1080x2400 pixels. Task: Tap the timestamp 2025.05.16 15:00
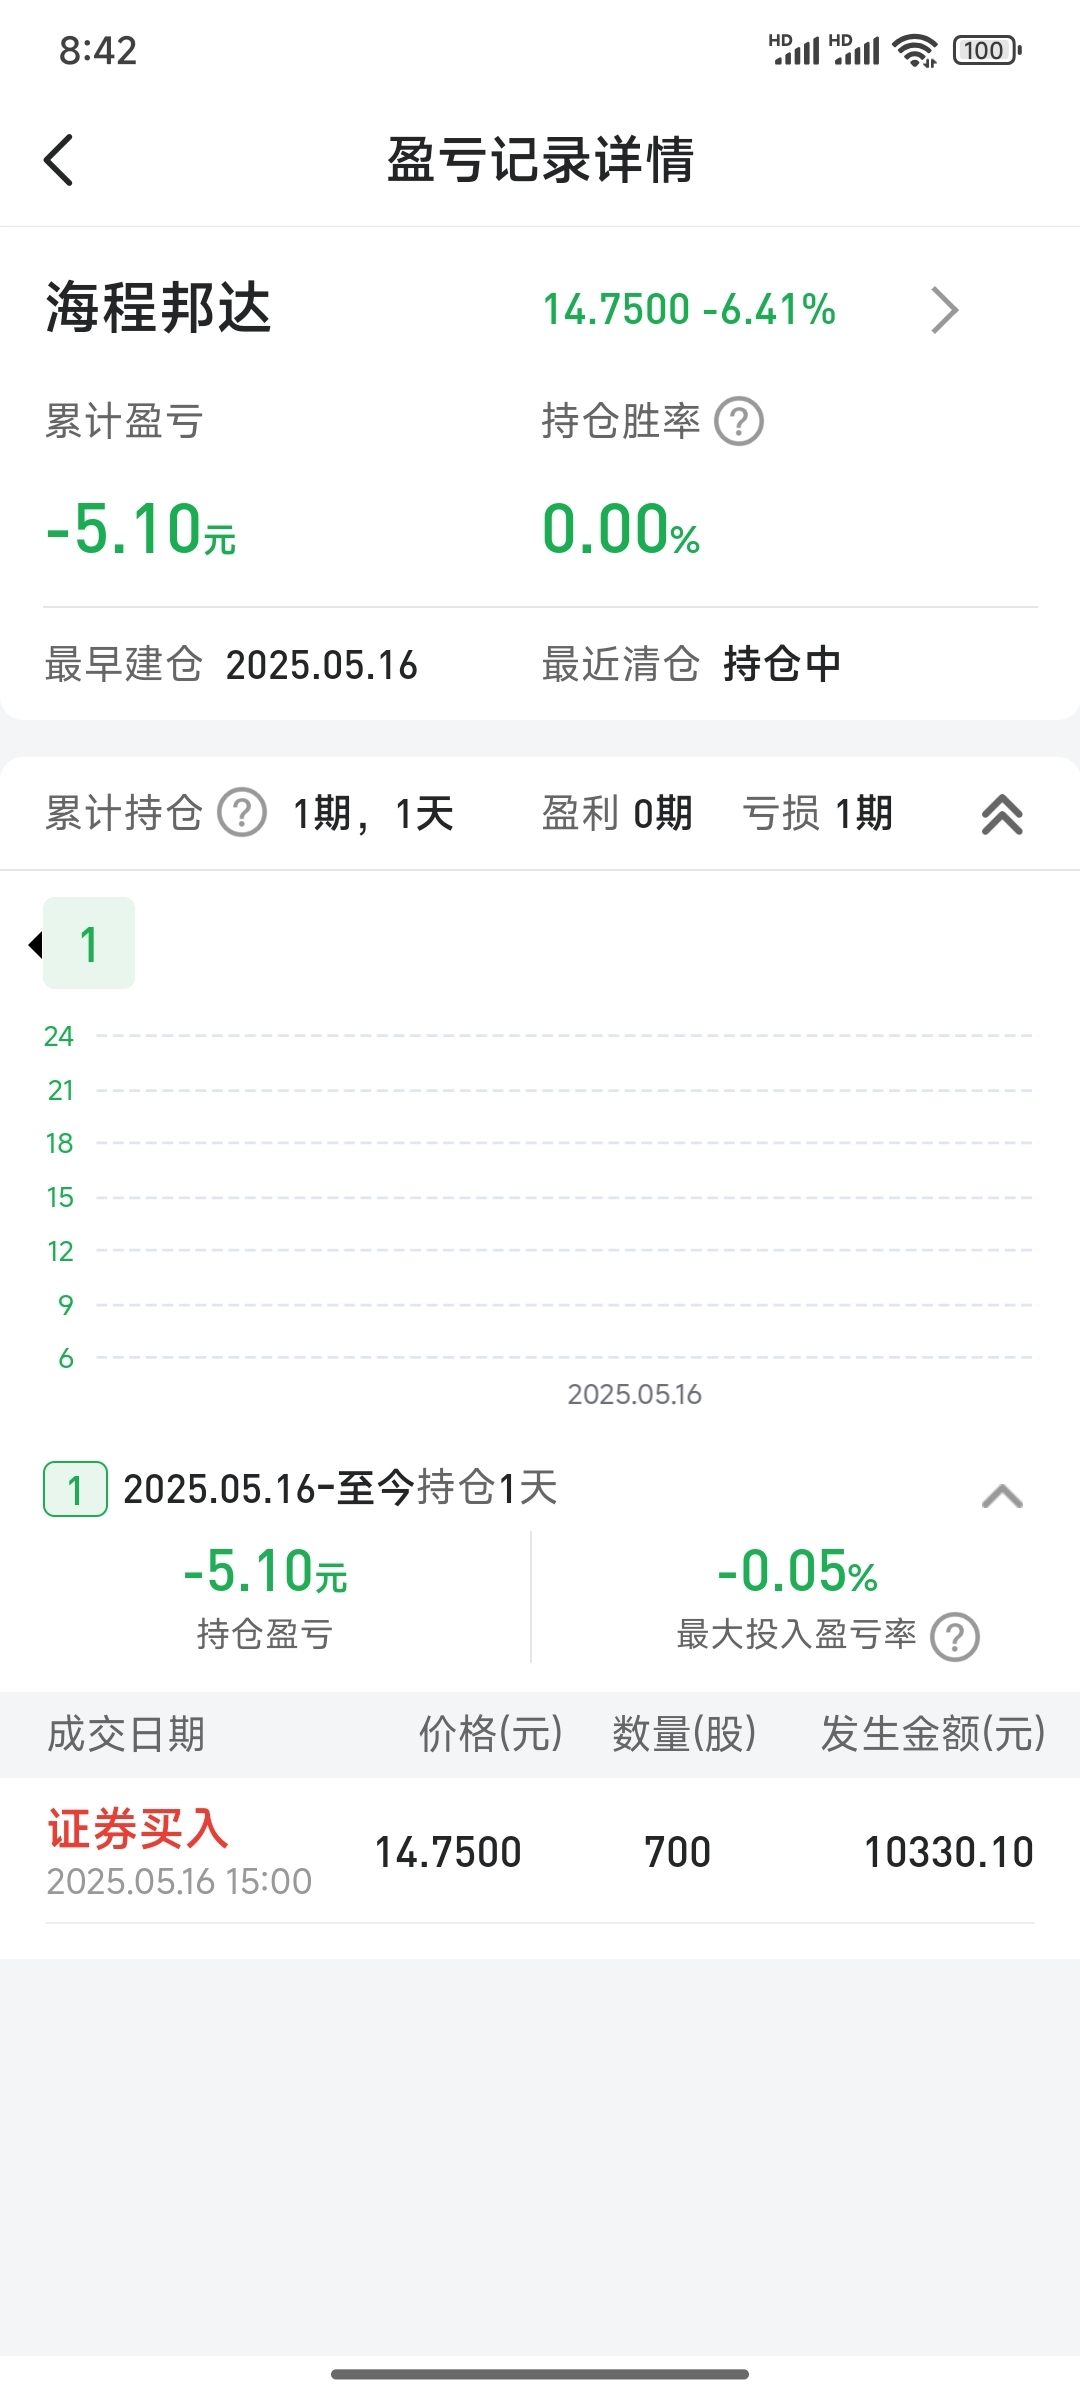(x=180, y=1882)
